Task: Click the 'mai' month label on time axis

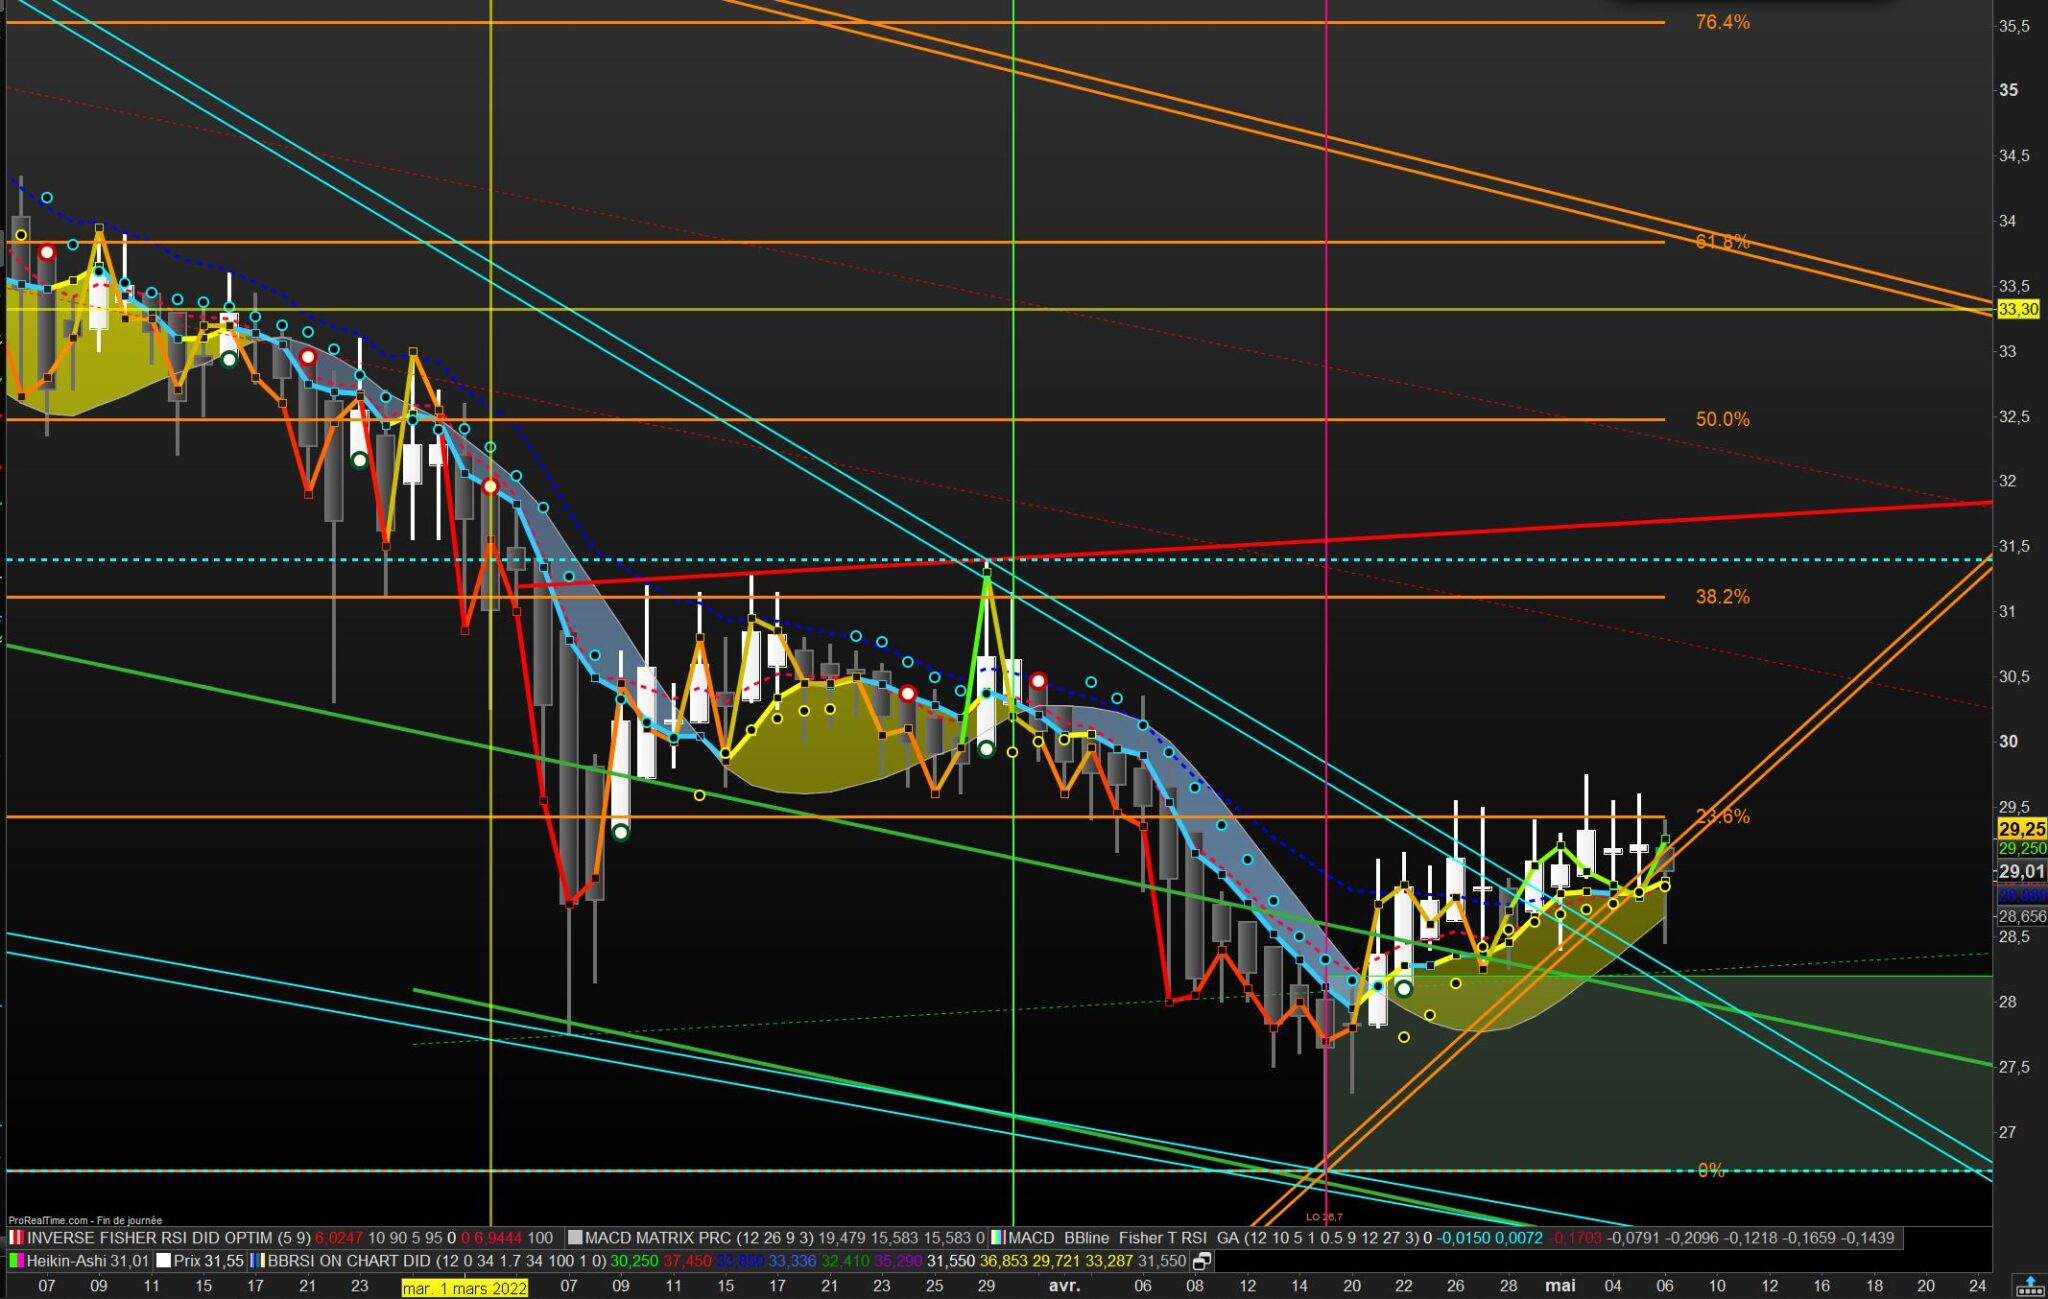Action: [1560, 1286]
